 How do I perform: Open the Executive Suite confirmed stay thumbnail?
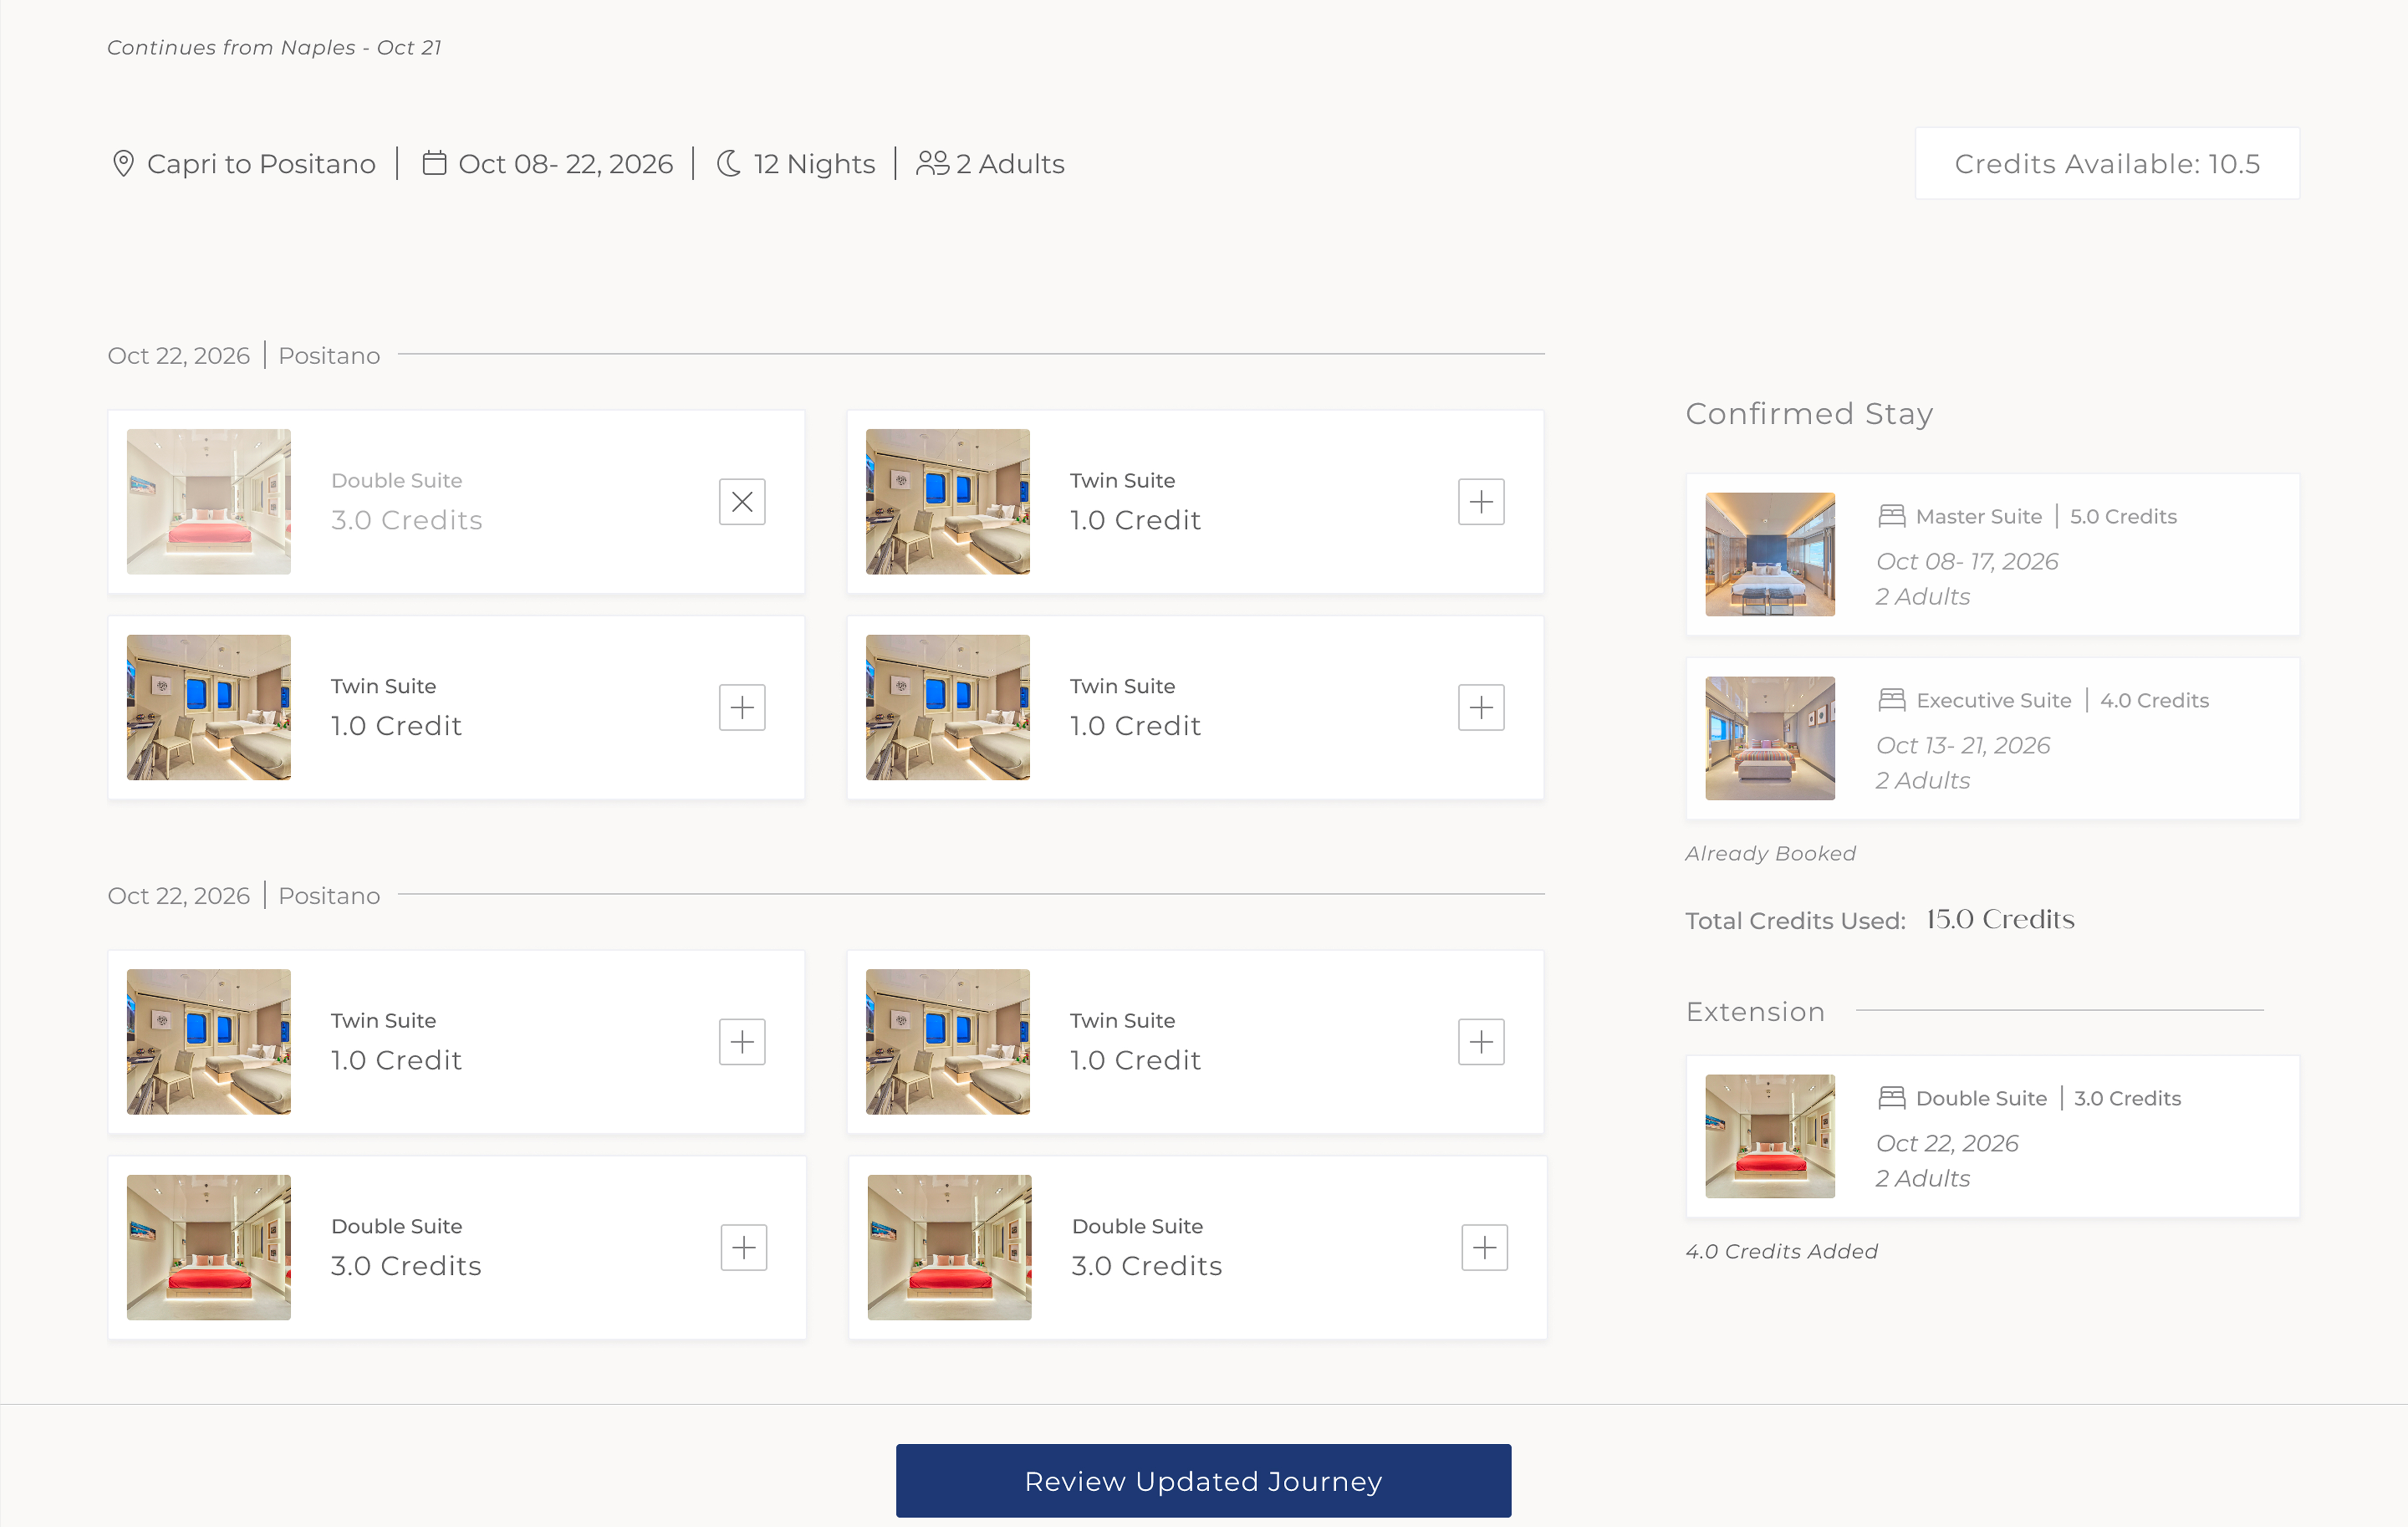[x=1770, y=738]
